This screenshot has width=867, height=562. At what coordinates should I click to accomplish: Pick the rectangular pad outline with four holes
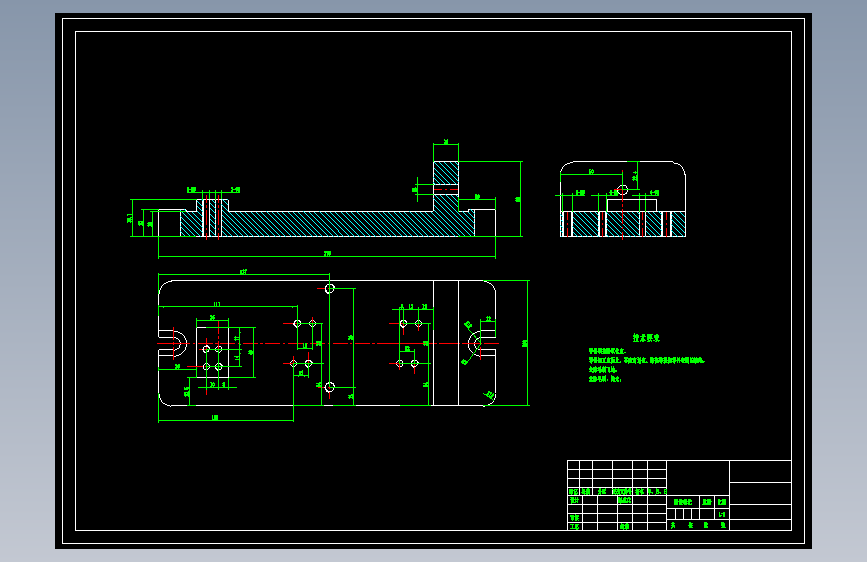point(212,352)
